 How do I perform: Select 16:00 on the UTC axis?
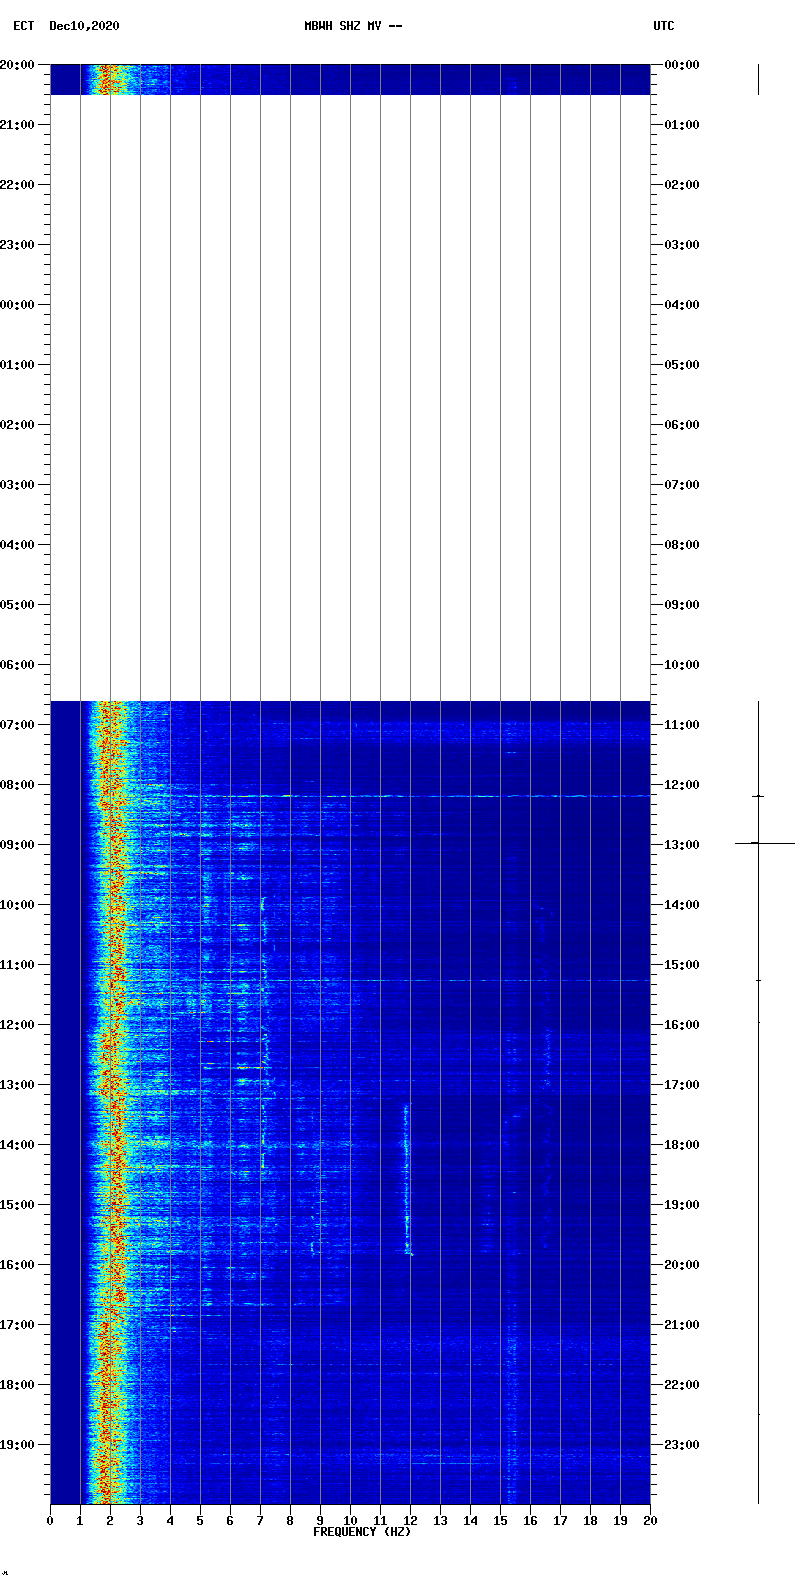(x=681, y=1025)
